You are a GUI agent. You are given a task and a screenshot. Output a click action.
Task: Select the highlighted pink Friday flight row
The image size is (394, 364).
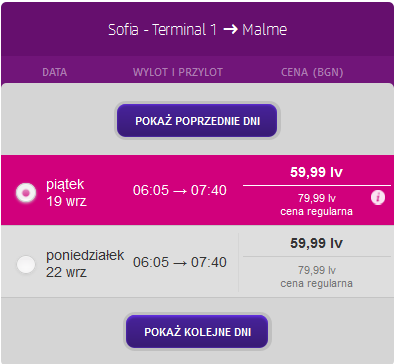[197, 190]
